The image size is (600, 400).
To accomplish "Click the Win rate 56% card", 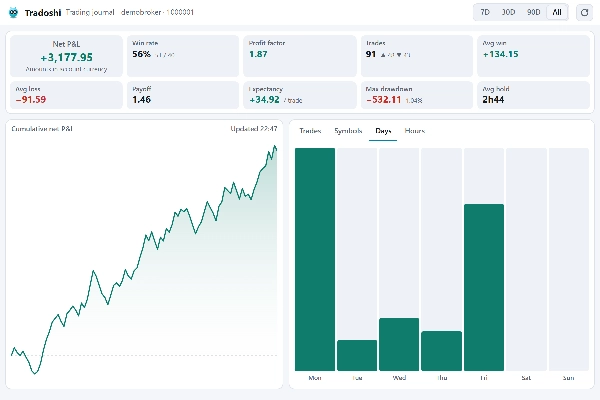I will (183, 56).
